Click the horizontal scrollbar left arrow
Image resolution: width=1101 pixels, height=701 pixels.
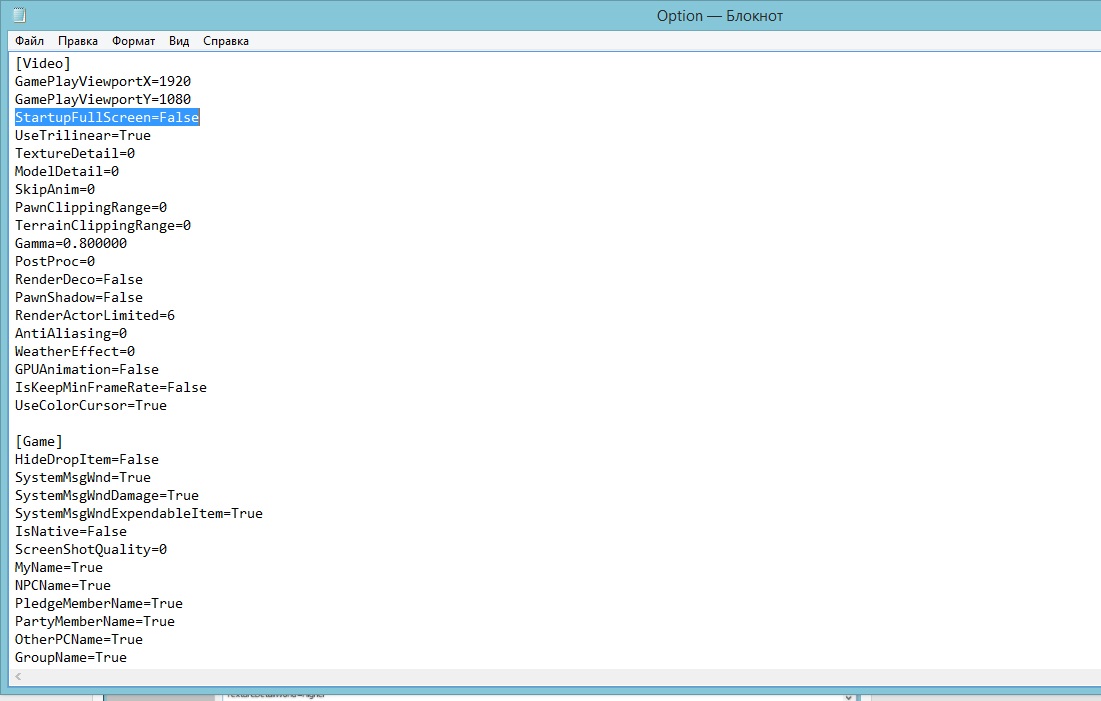(x=18, y=677)
